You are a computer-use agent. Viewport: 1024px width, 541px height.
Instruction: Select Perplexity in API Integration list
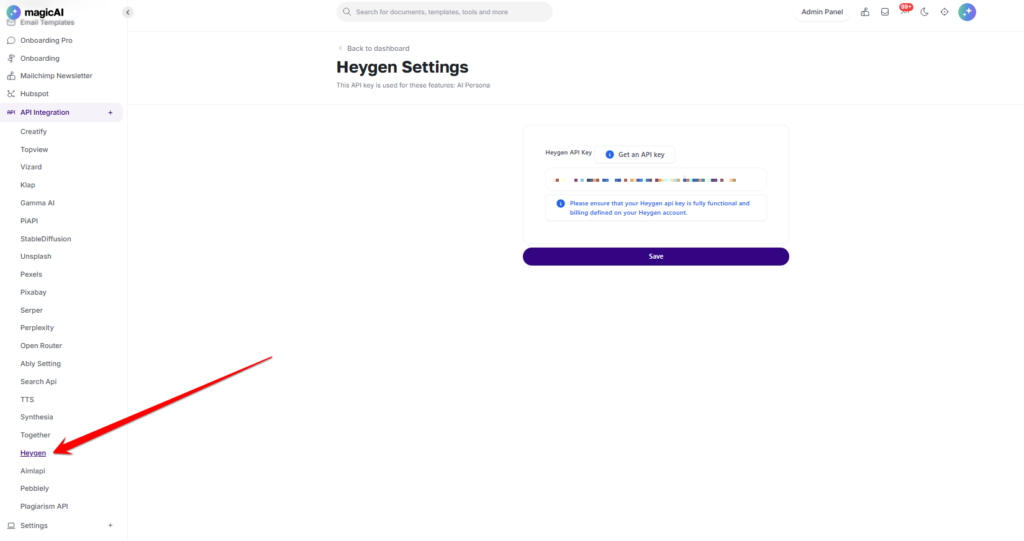click(x=37, y=327)
